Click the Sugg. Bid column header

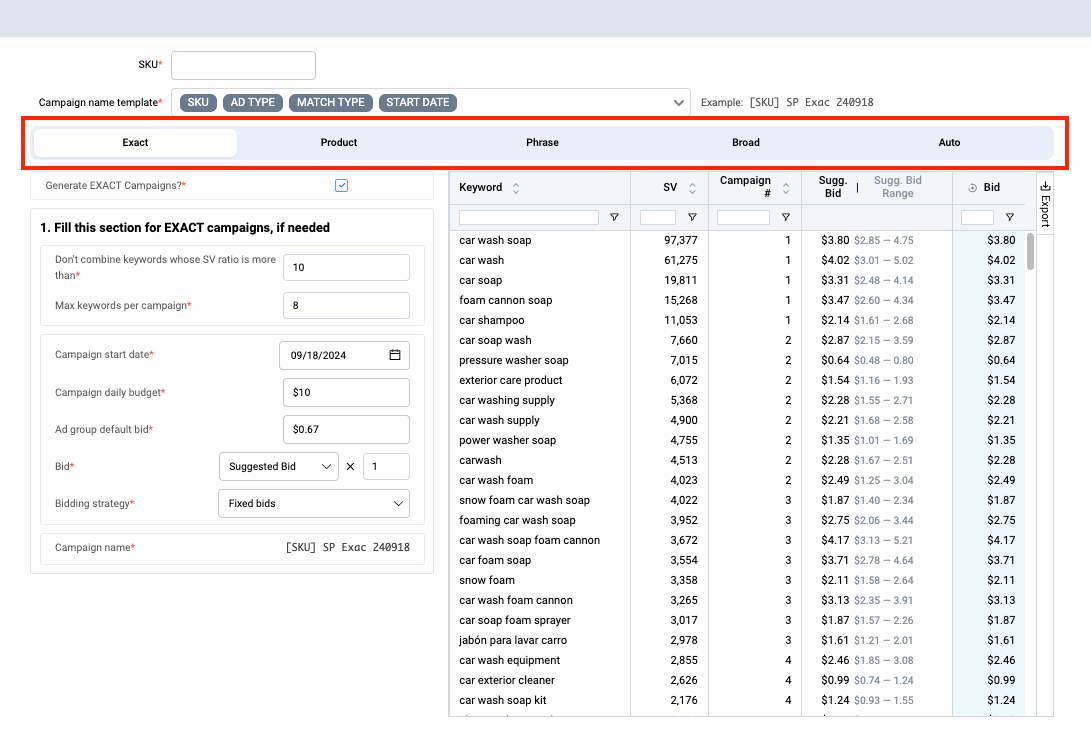(833, 186)
